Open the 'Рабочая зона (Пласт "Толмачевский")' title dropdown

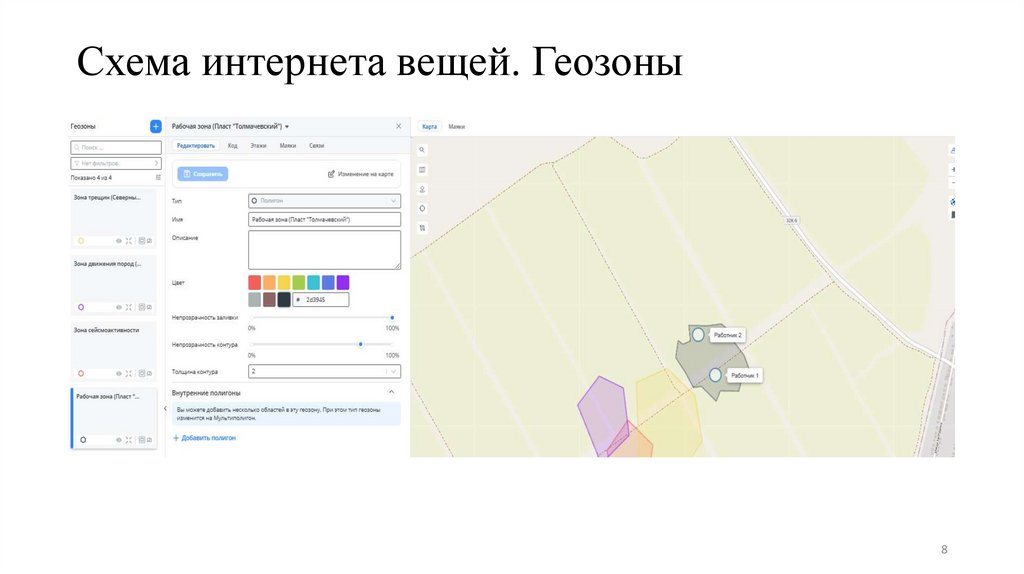[x=230, y=127]
